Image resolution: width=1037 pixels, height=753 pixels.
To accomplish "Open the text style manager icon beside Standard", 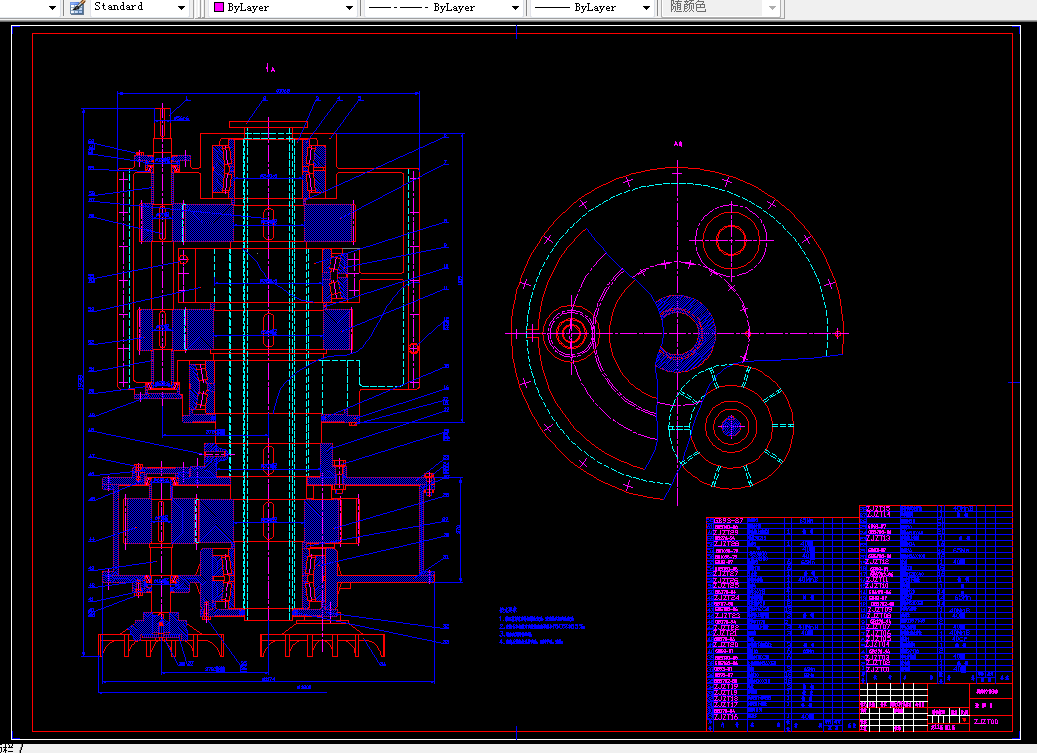I will coord(75,8).
